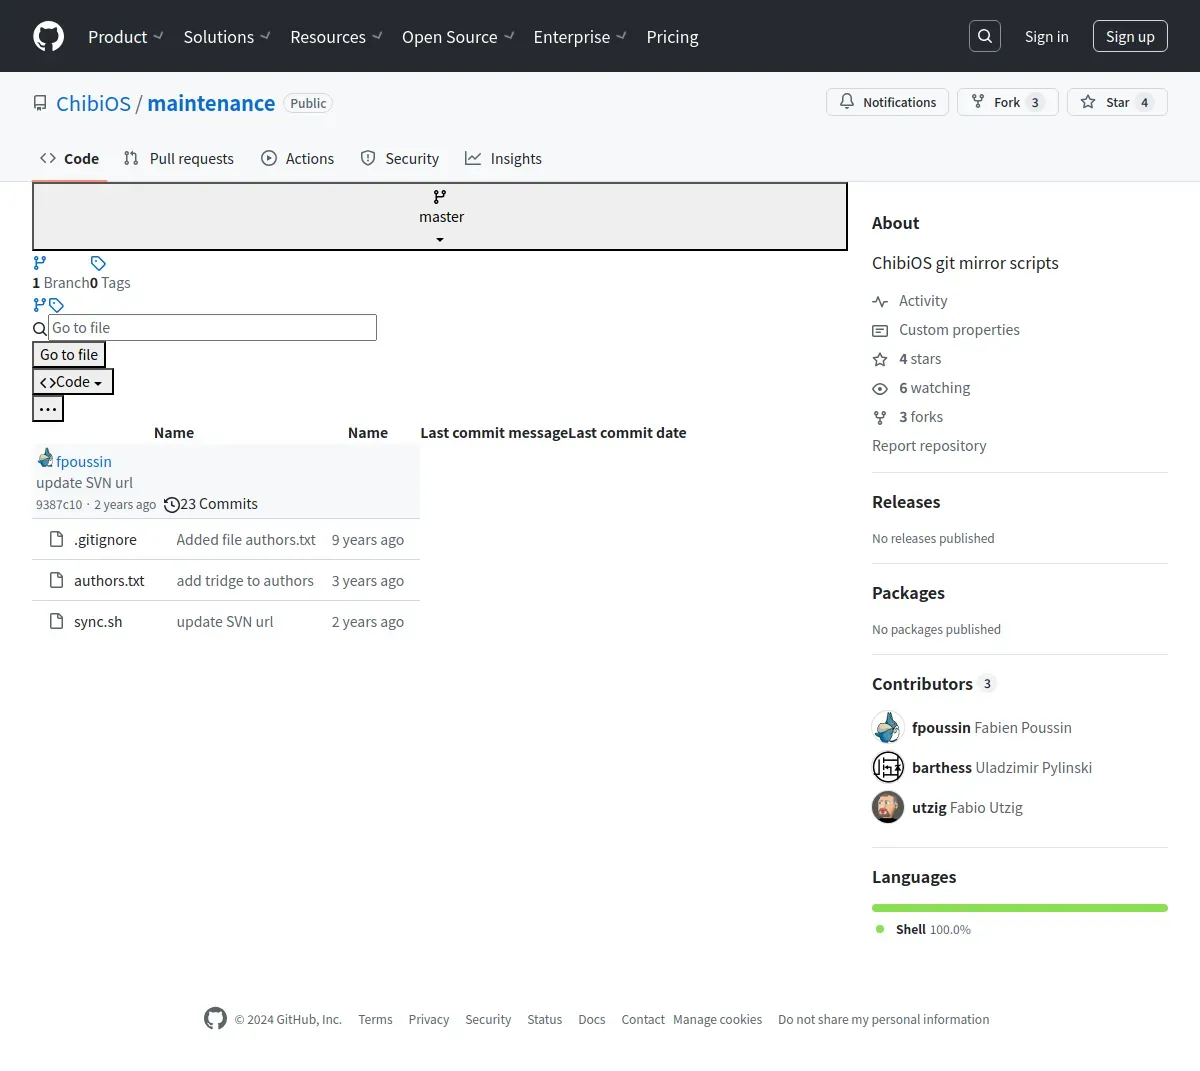Image resolution: width=1200 pixels, height=1071 pixels.
Task: Open the Docs footer link
Action: [592, 1019]
